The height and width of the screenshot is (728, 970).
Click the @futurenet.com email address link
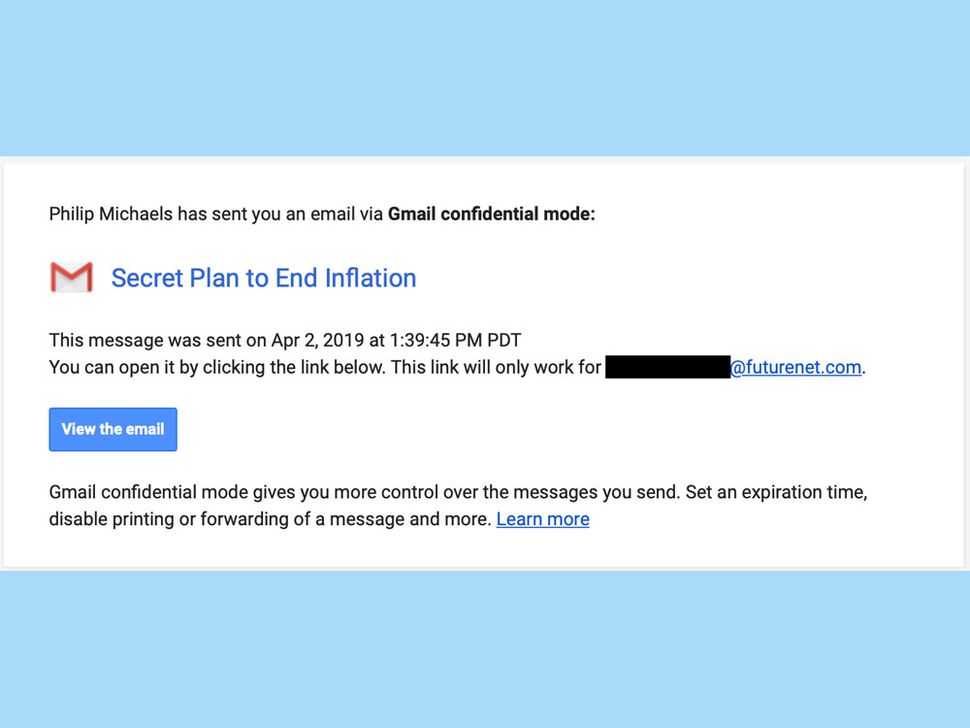click(x=795, y=367)
